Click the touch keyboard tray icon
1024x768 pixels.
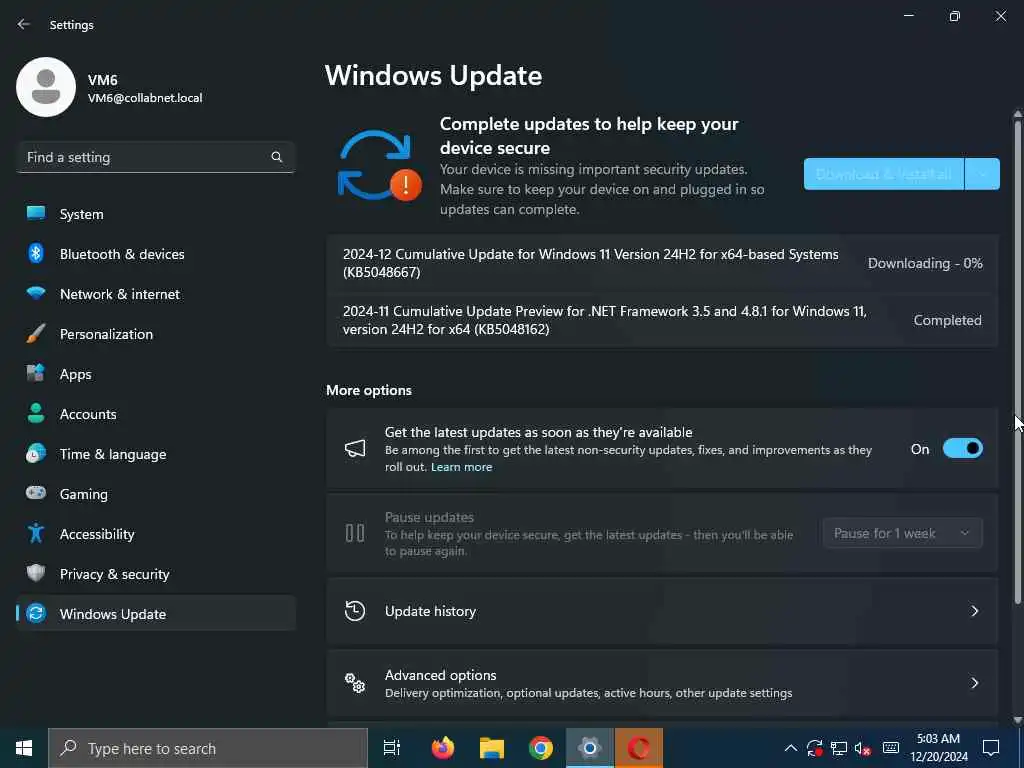[891, 748]
